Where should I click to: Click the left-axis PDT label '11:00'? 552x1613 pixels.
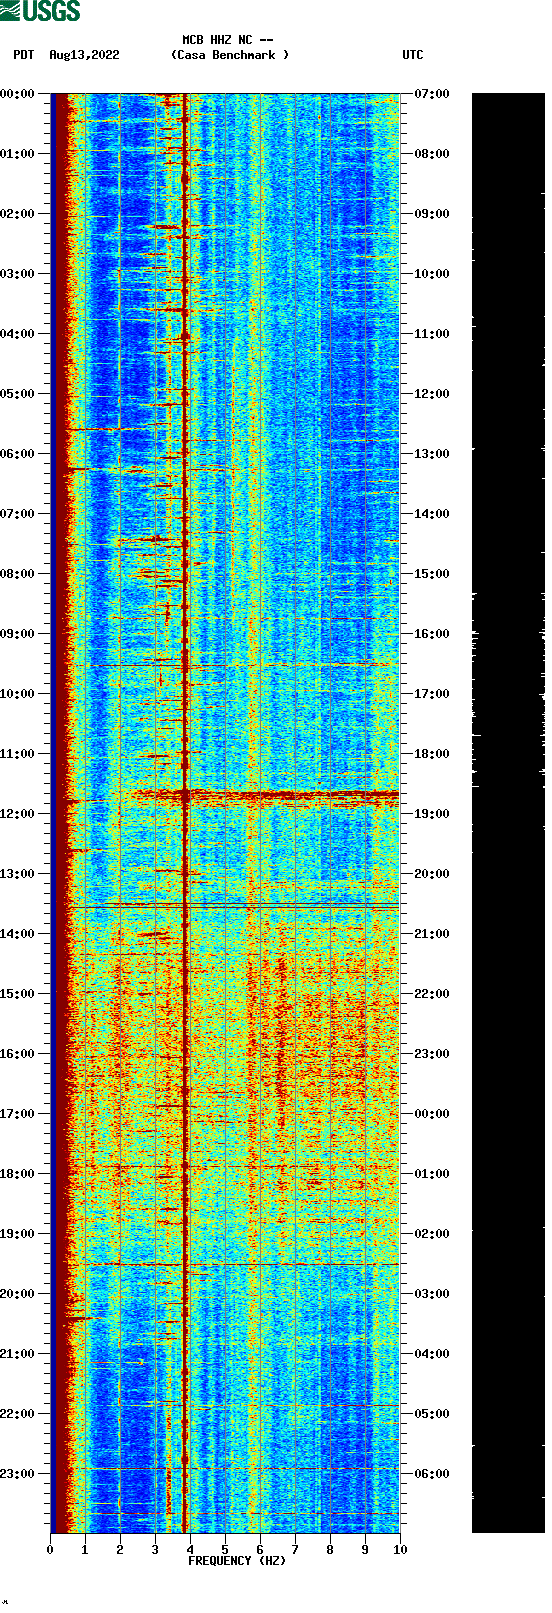(x=17, y=754)
